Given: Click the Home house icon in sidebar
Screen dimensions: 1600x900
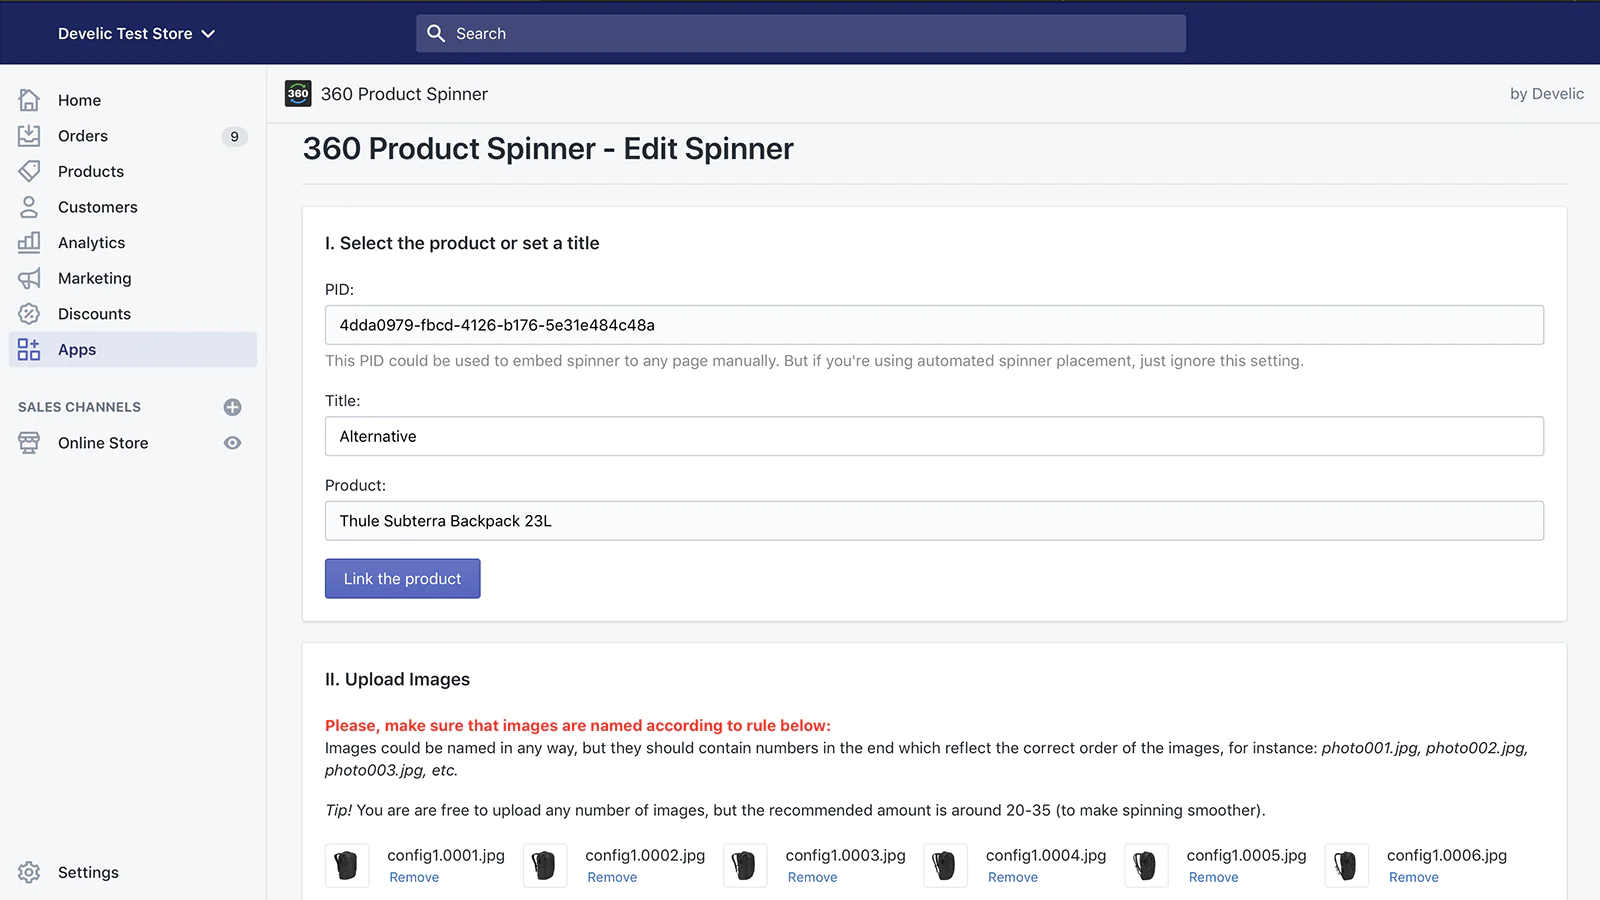Looking at the screenshot, I should [x=29, y=100].
